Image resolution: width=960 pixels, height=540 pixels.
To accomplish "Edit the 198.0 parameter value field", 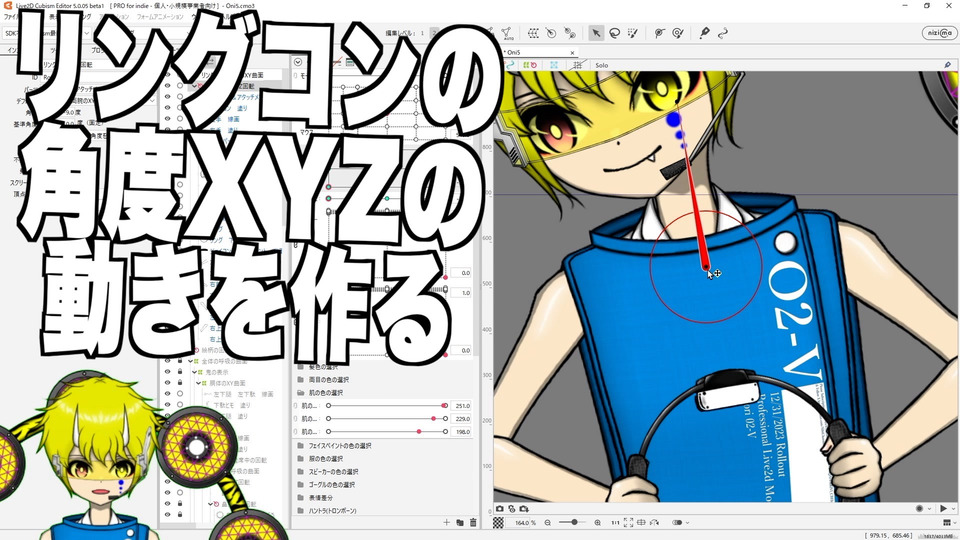I will [461, 432].
